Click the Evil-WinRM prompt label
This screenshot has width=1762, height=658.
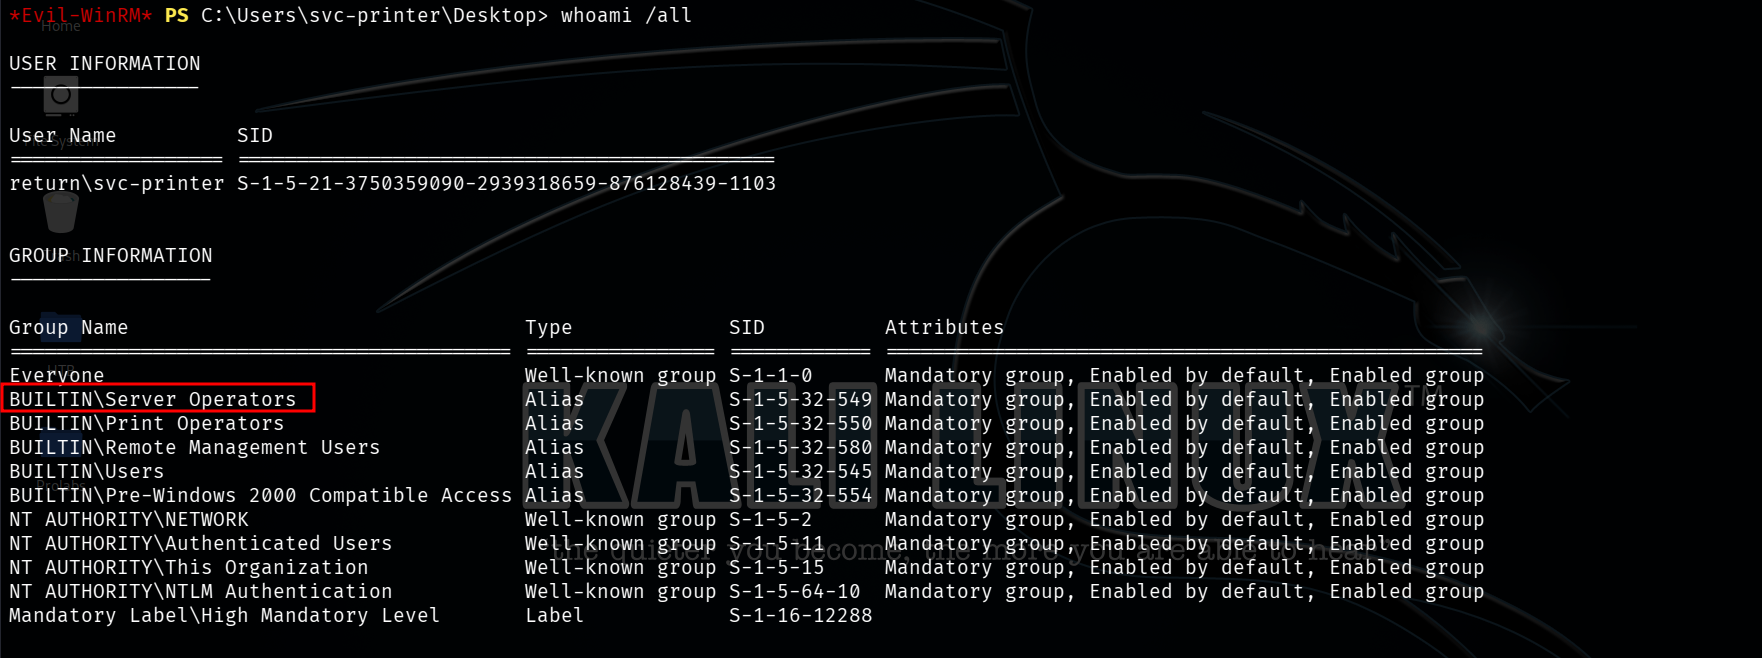tap(80, 15)
